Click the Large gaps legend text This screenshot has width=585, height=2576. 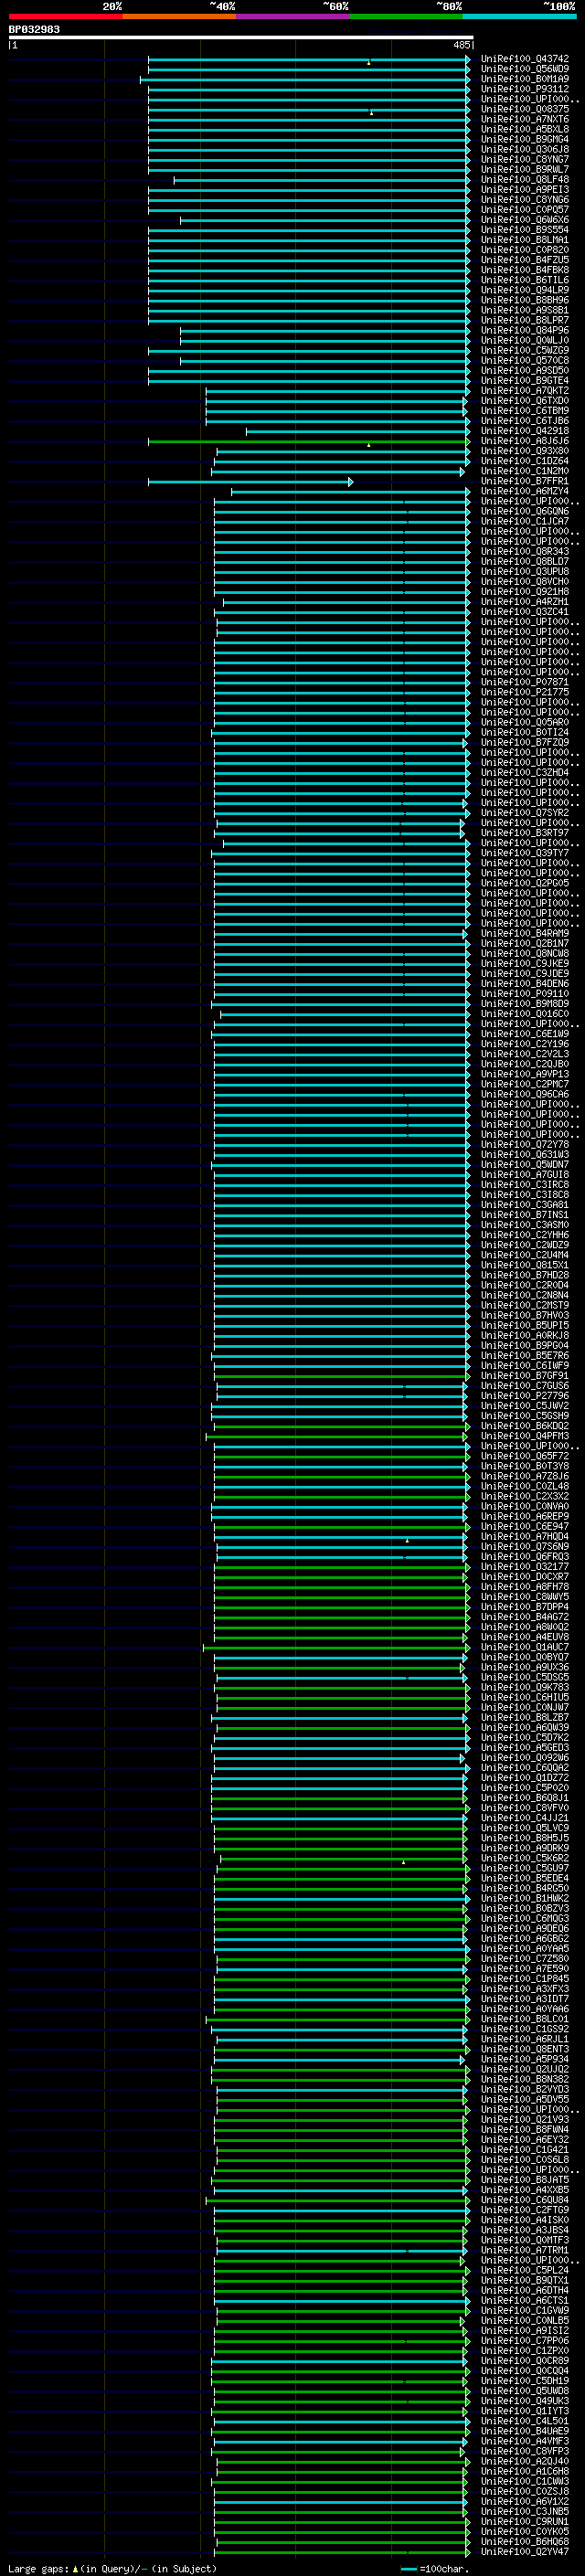pos(112,2569)
